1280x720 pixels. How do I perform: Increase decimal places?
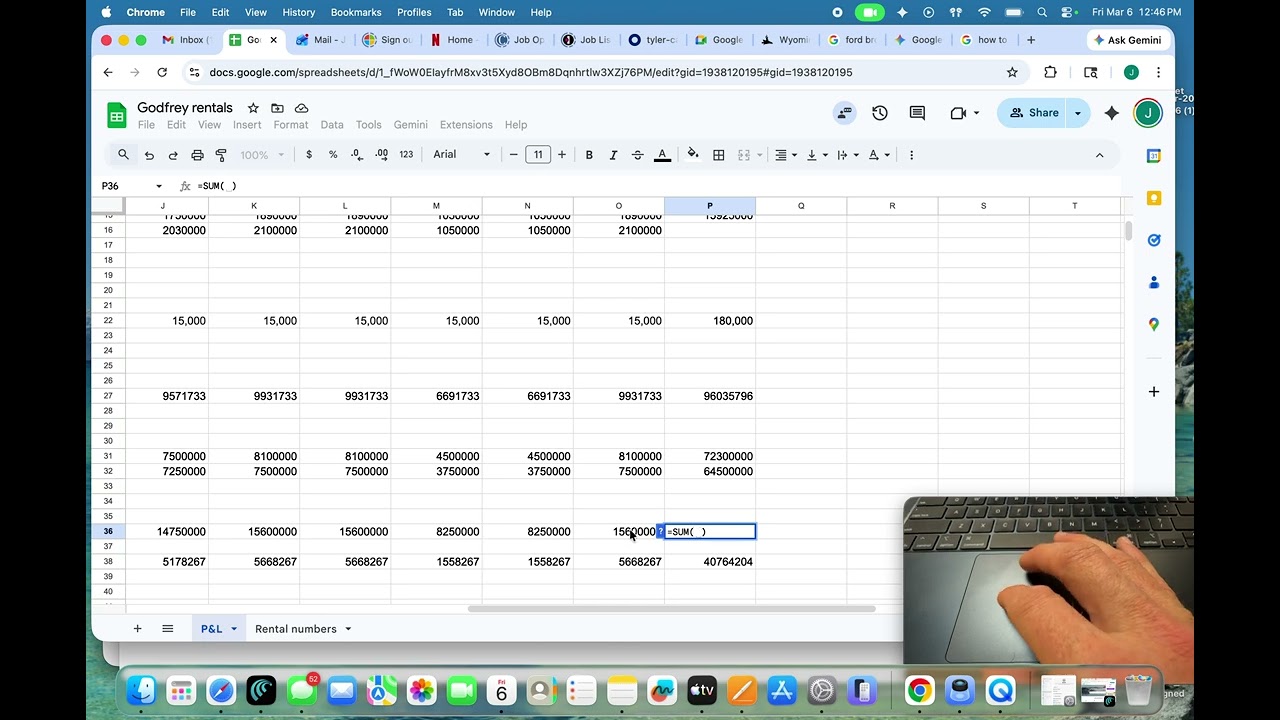tap(382, 155)
